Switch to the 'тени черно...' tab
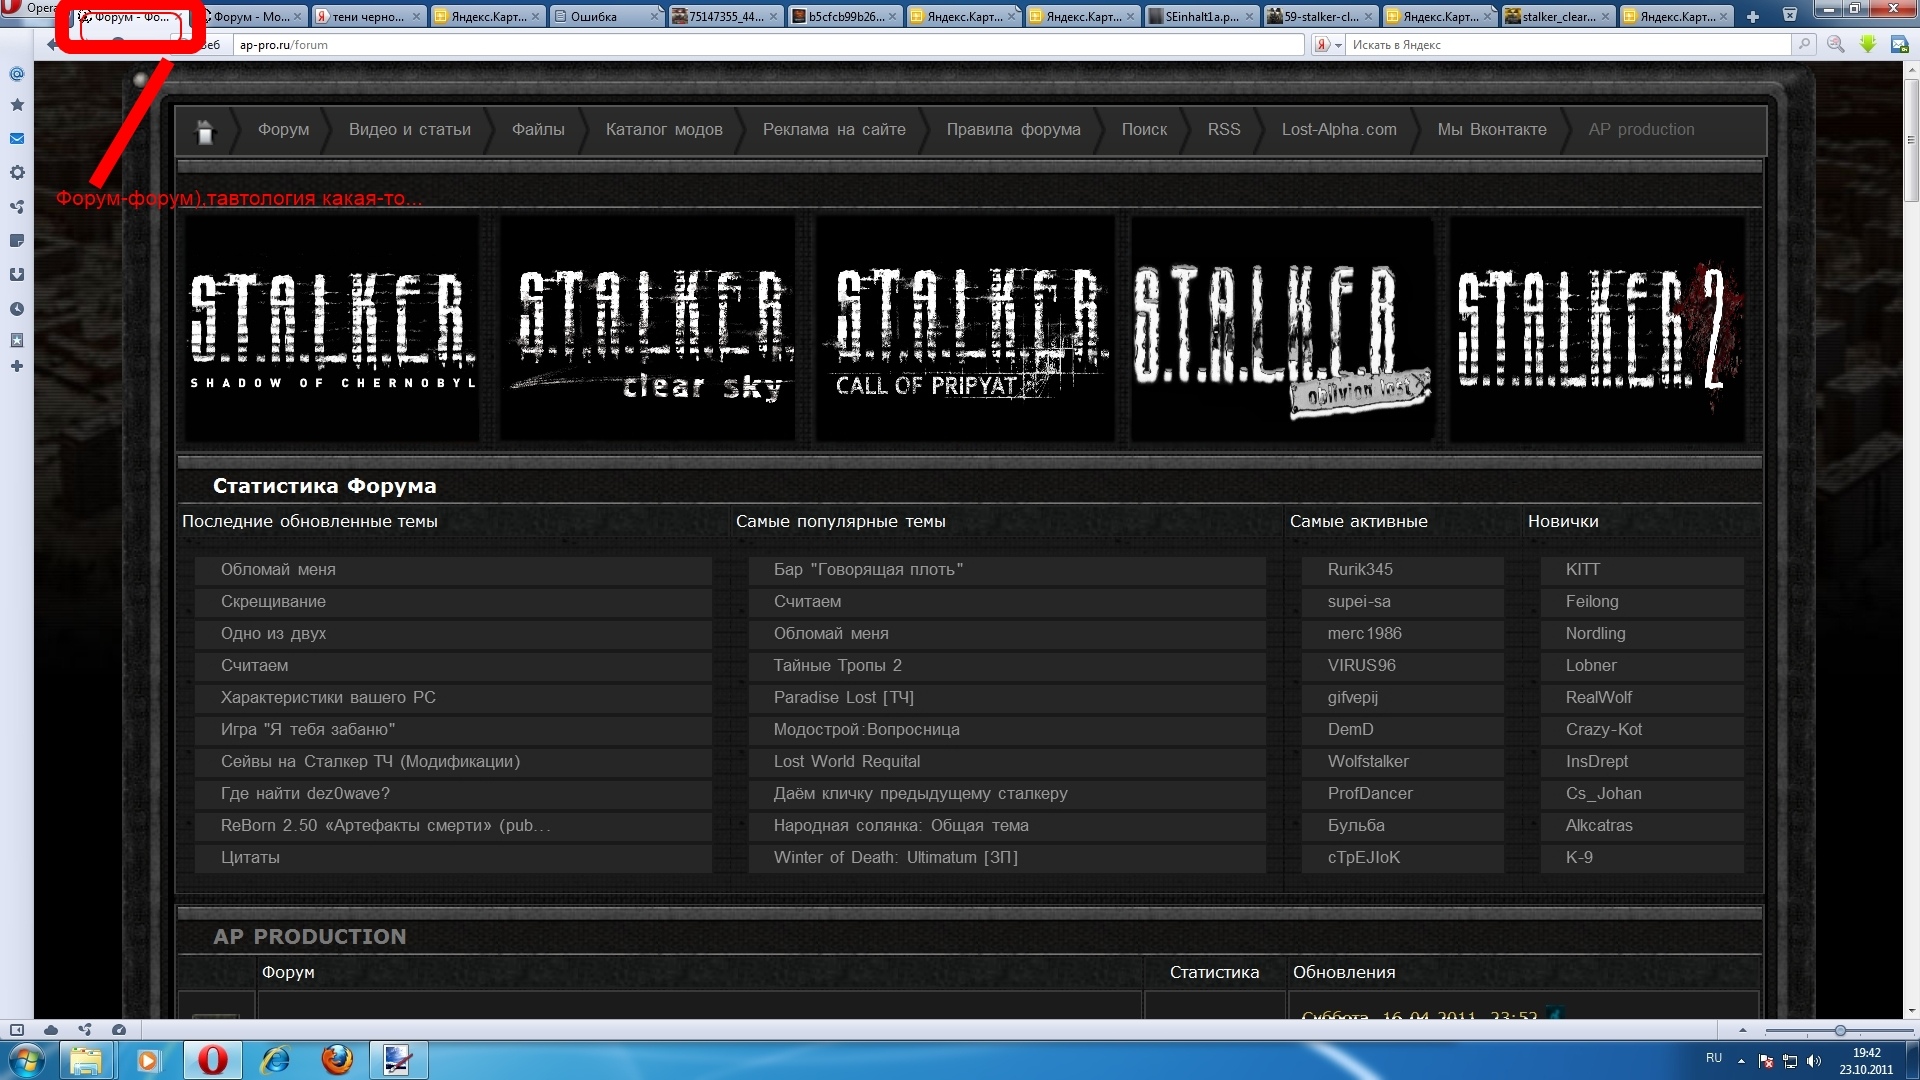The height and width of the screenshot is (1080, 1920). pyautogui.click(x=368, y=17)
